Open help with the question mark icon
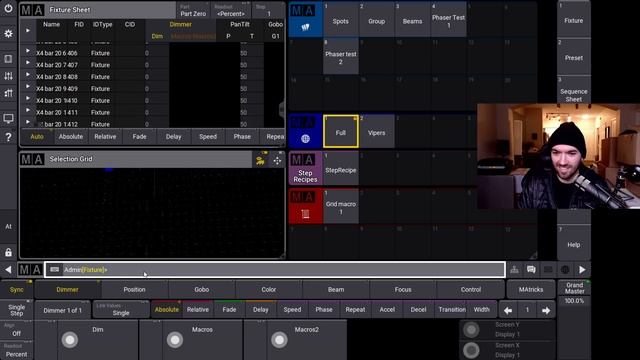Image resolution: width=640 pixels, height=360 pixels. (x=8, y=137)
